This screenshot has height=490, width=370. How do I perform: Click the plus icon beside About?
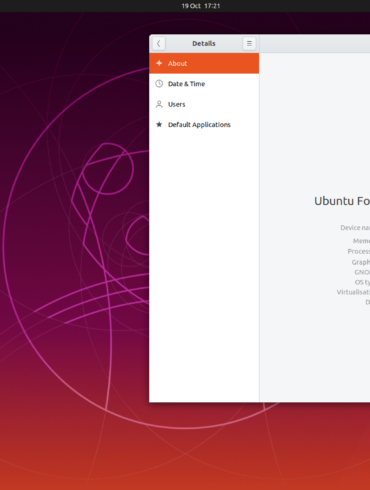(159, 63)
